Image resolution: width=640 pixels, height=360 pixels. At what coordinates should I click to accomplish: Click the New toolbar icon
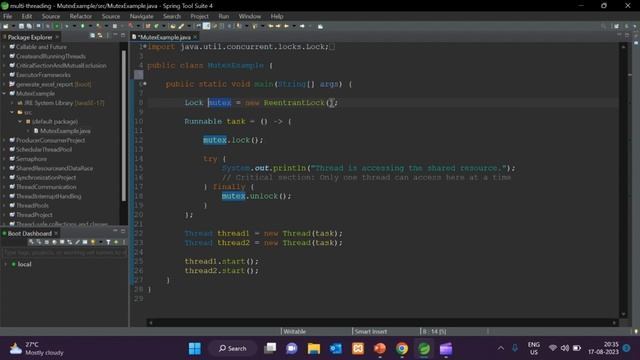(6, 26)
